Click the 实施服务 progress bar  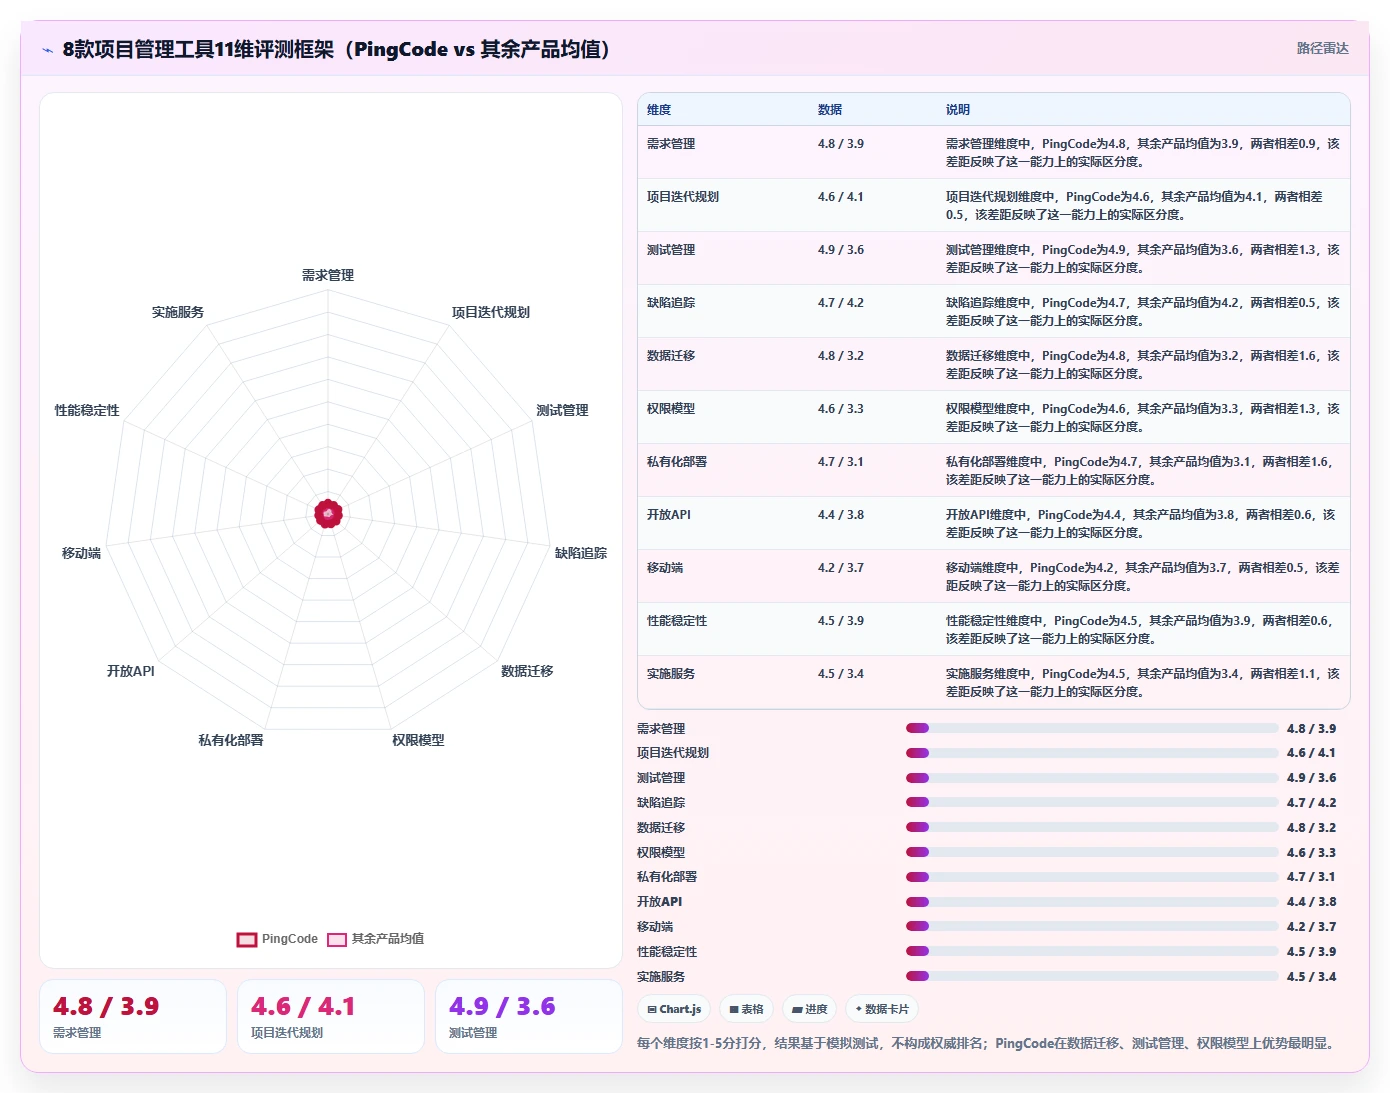pyautogui.click(x=1092, y=976)
